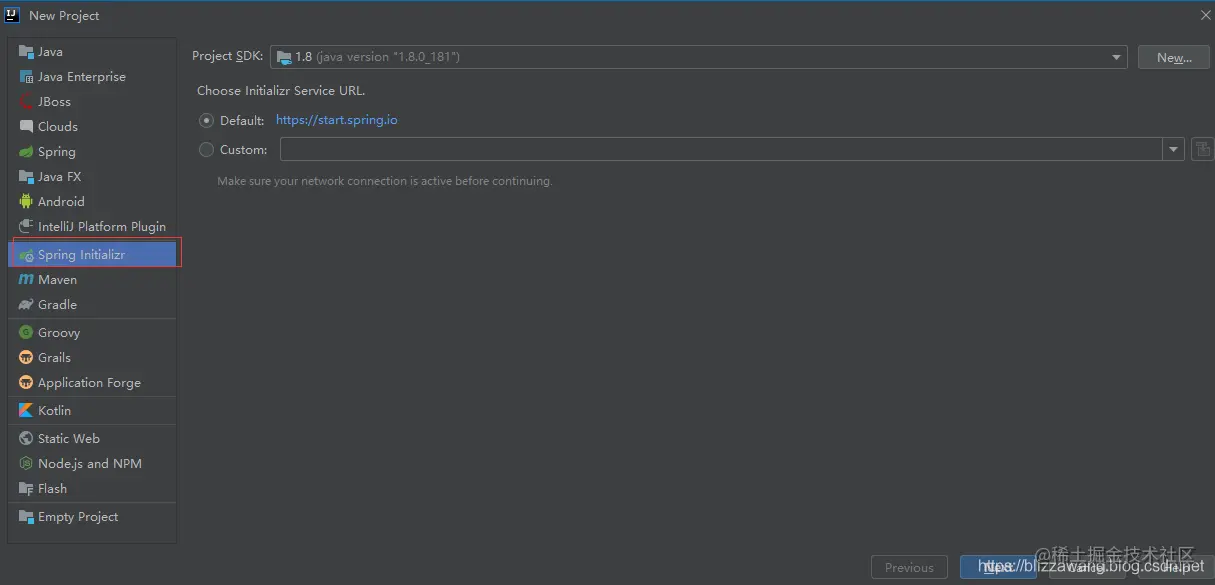
Task: Click the Application Forge icon
Action: [26, 383]
